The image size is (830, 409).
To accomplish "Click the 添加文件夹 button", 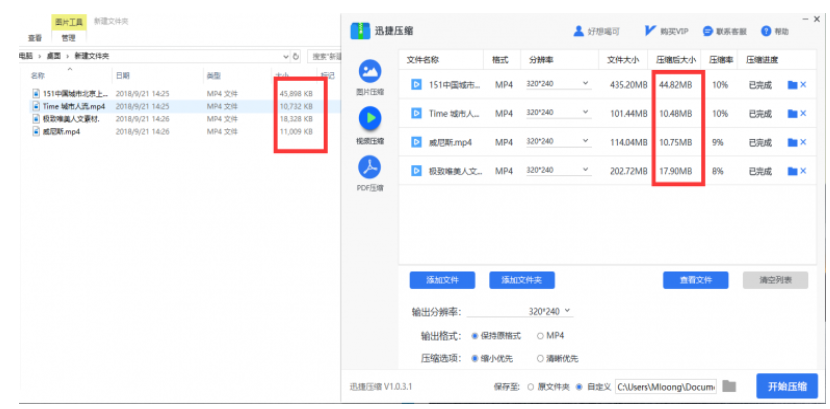I will click(521, 280).
